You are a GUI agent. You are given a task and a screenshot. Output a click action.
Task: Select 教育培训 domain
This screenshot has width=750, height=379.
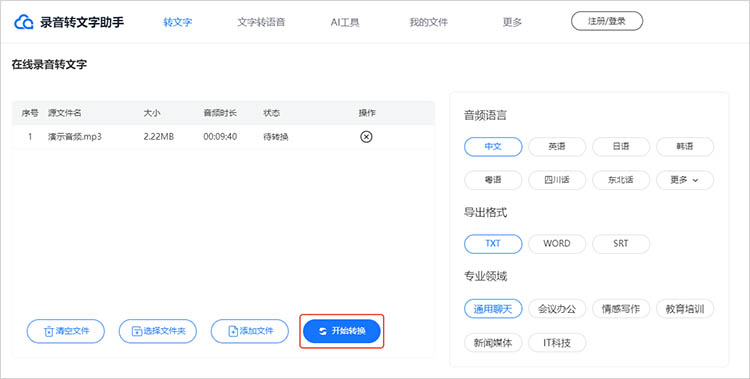(x=685, y=309)
